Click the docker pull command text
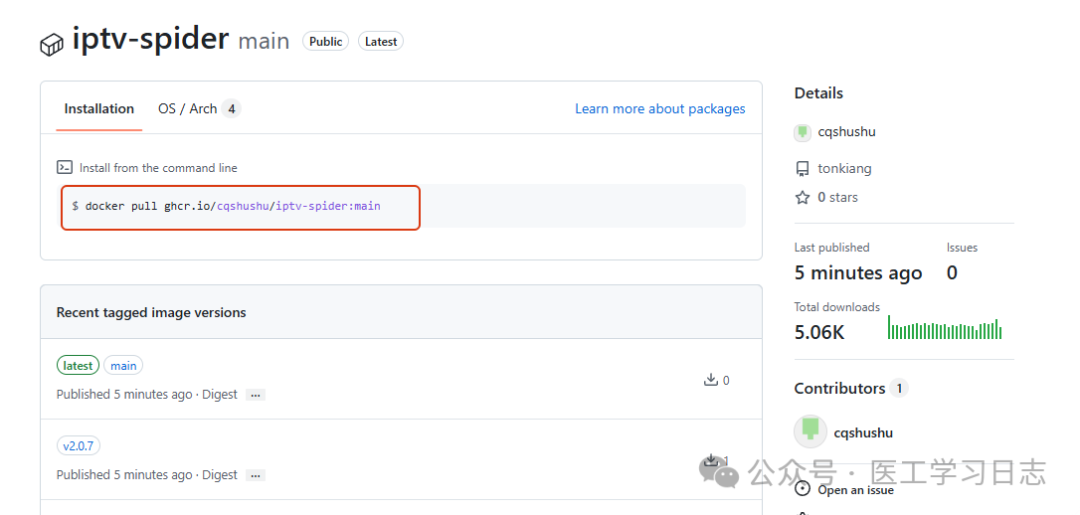 pyautogui.click(x=233, y=206)
